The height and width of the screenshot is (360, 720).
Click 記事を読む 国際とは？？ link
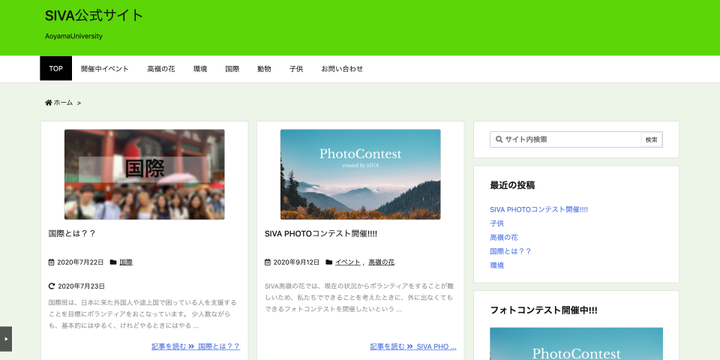pyautogui.click(x=196, y=346)
